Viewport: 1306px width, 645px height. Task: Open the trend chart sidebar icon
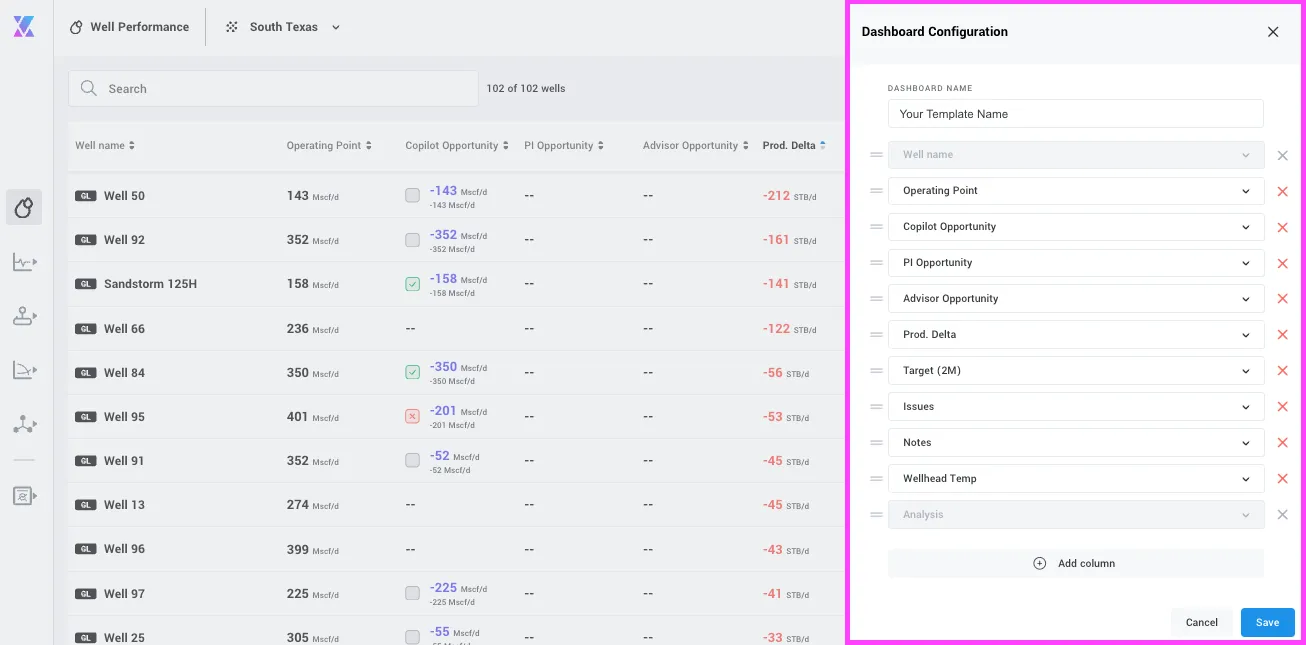(x=24, y=262)
